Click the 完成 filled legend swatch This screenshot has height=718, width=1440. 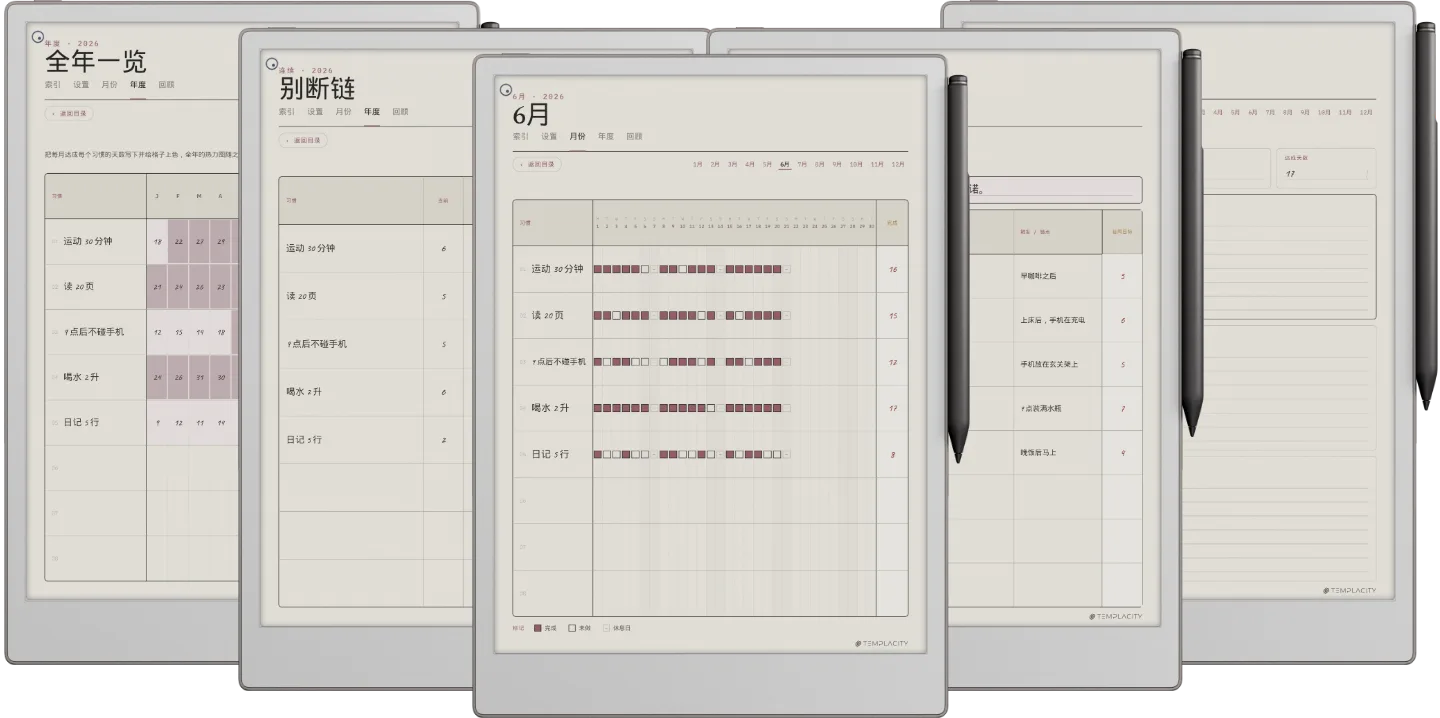tap(538, 628)
